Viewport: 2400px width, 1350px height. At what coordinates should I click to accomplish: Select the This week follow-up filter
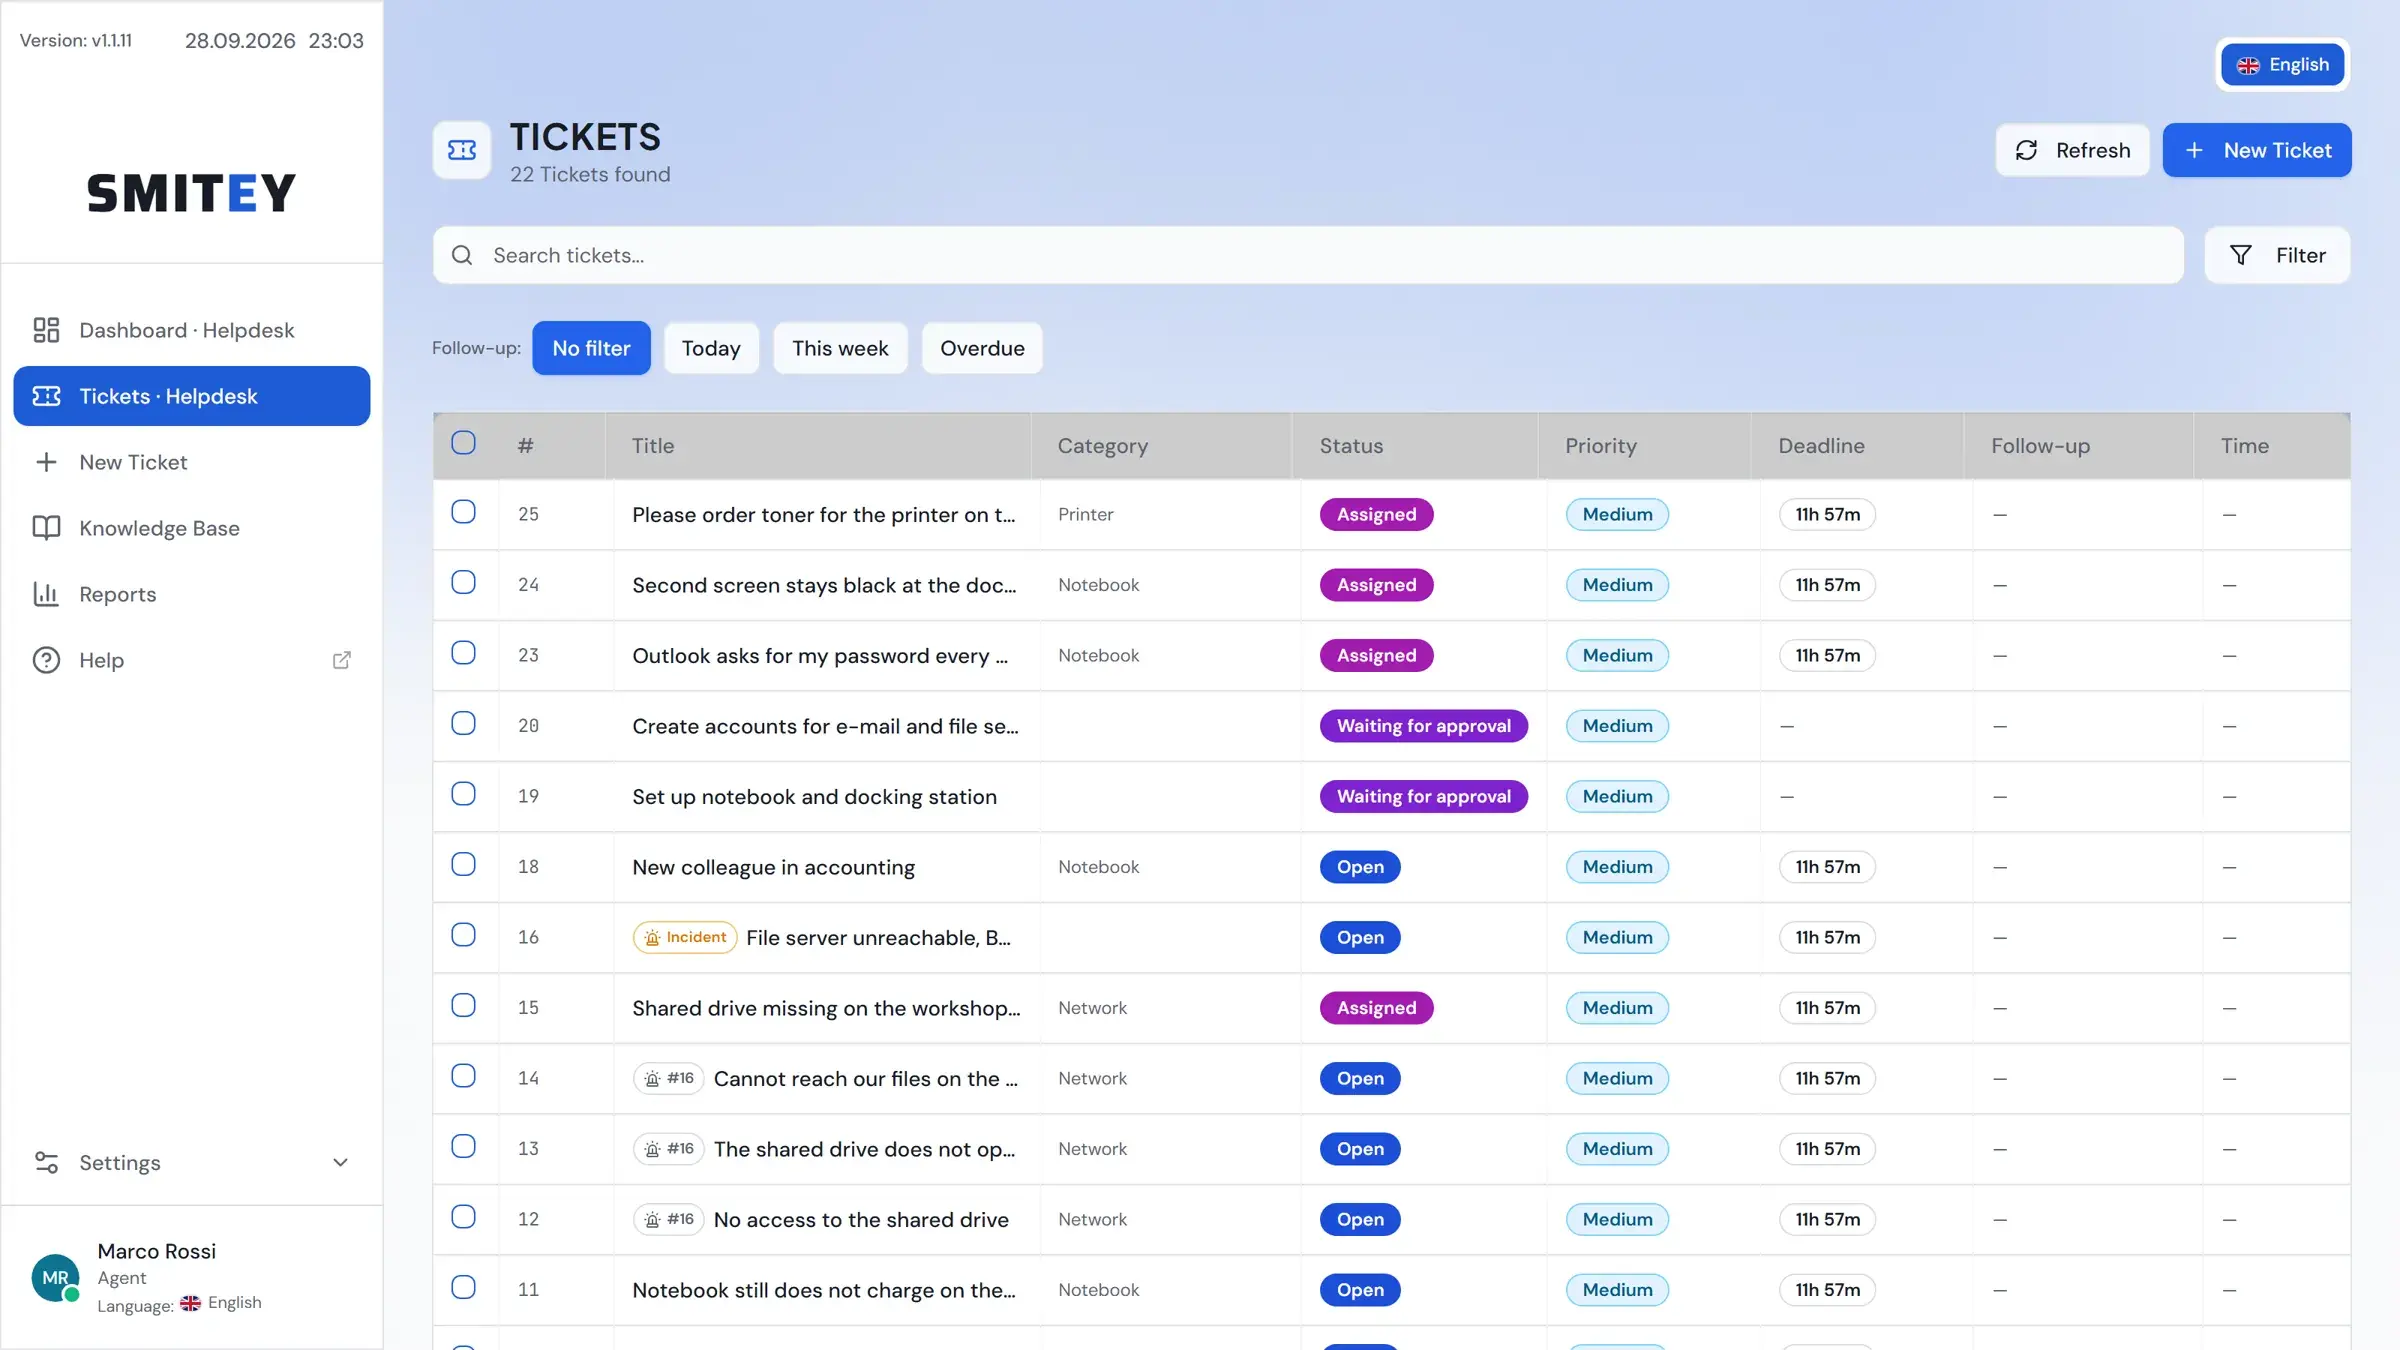(x=840, y=348)
